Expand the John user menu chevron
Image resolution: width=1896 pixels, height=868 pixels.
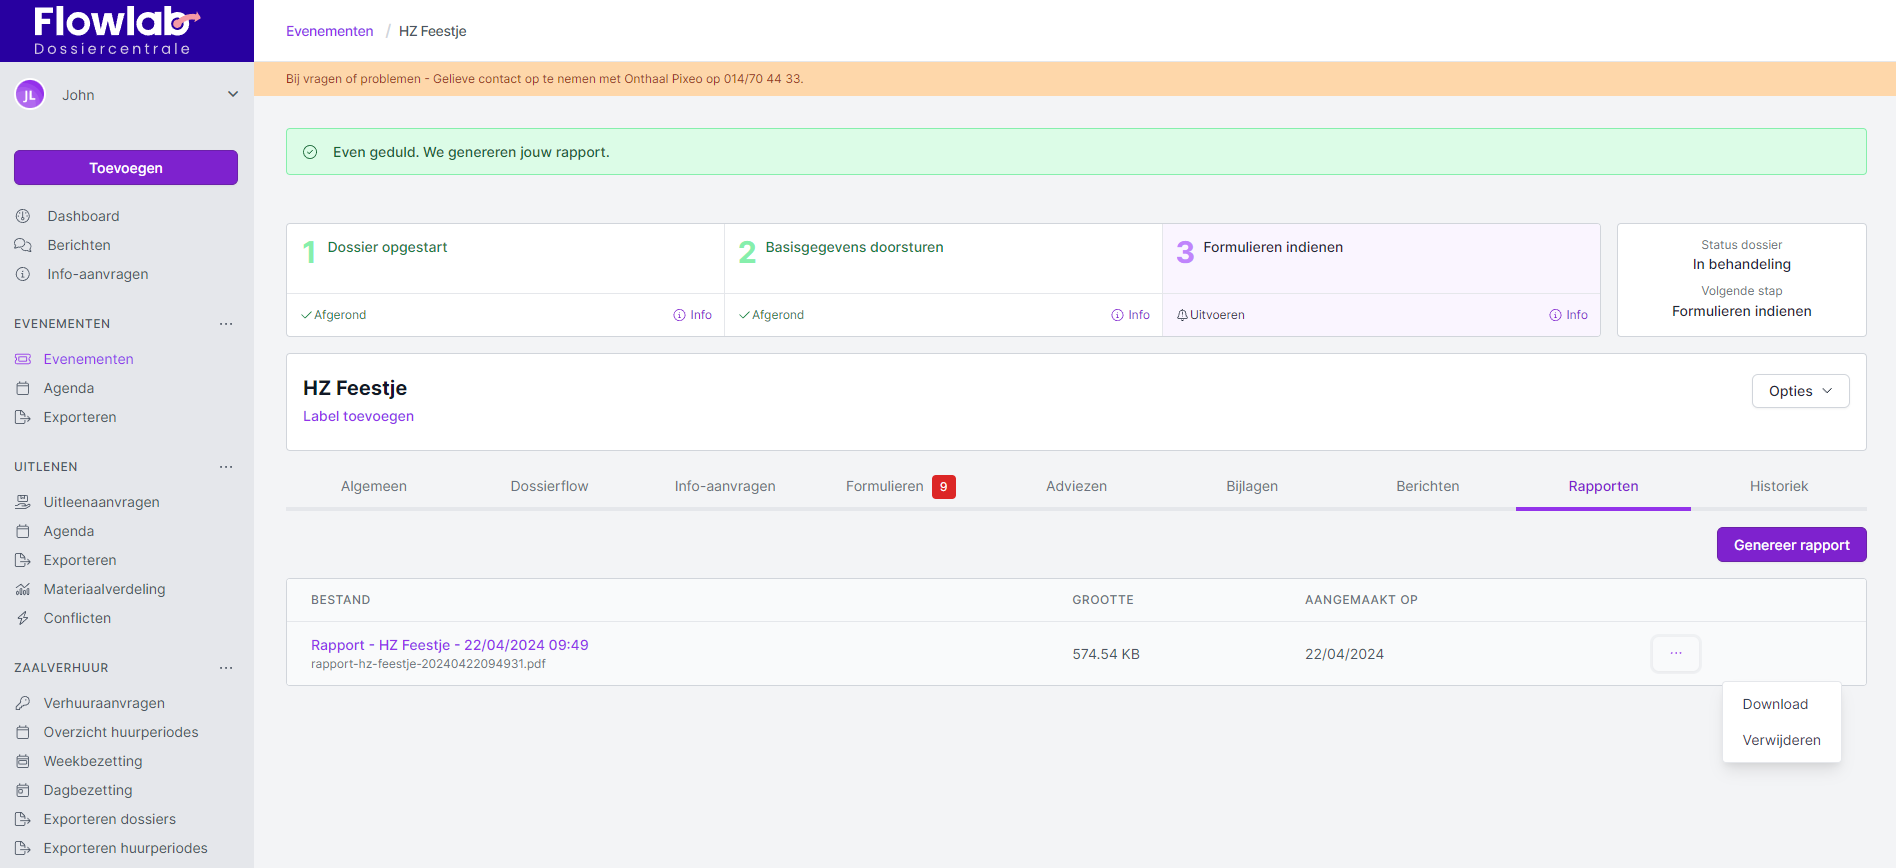233,95
